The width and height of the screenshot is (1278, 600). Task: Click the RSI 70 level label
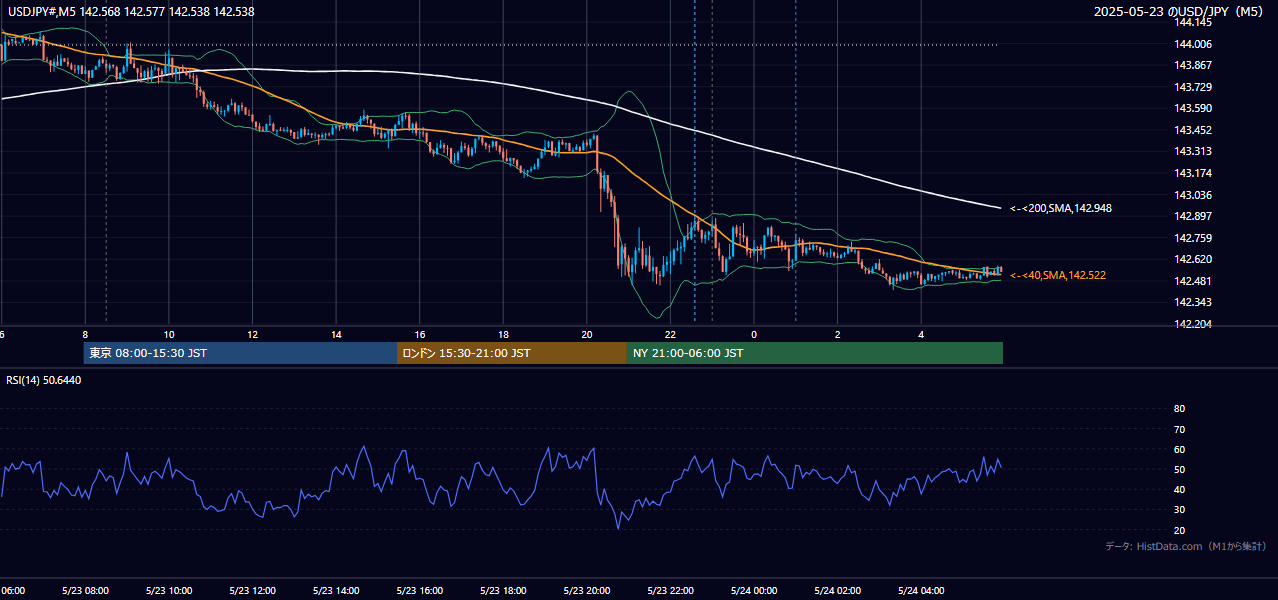coord(1179,430)
